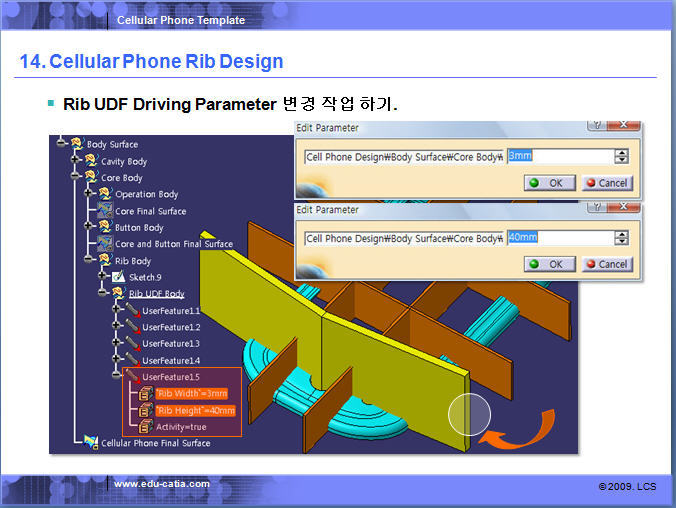
Task: Click the UserFeature1.1 feature icon
Action: tap(131, 311)
